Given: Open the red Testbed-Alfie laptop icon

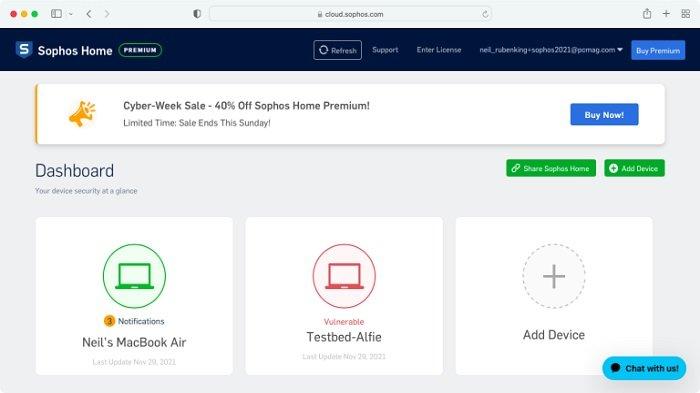Looking at the screenshot, I should coord(344,276).
